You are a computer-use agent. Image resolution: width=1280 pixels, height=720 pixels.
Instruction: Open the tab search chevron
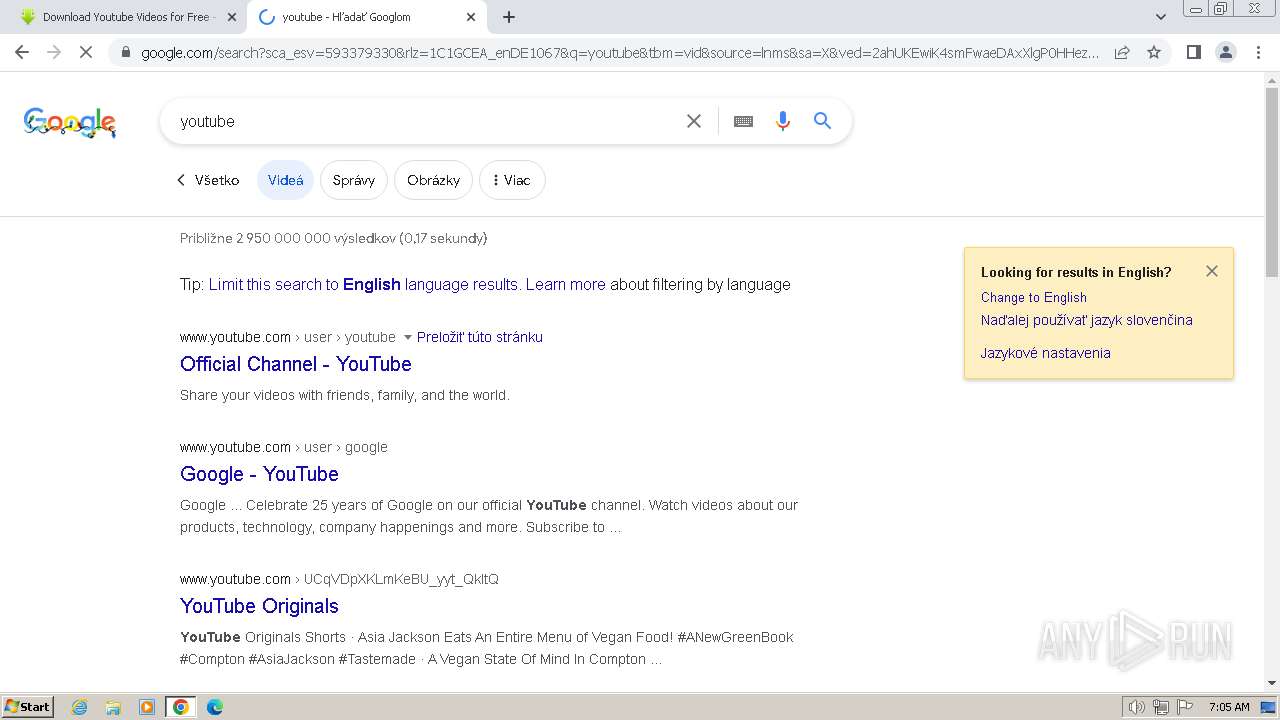[1161, 17]
